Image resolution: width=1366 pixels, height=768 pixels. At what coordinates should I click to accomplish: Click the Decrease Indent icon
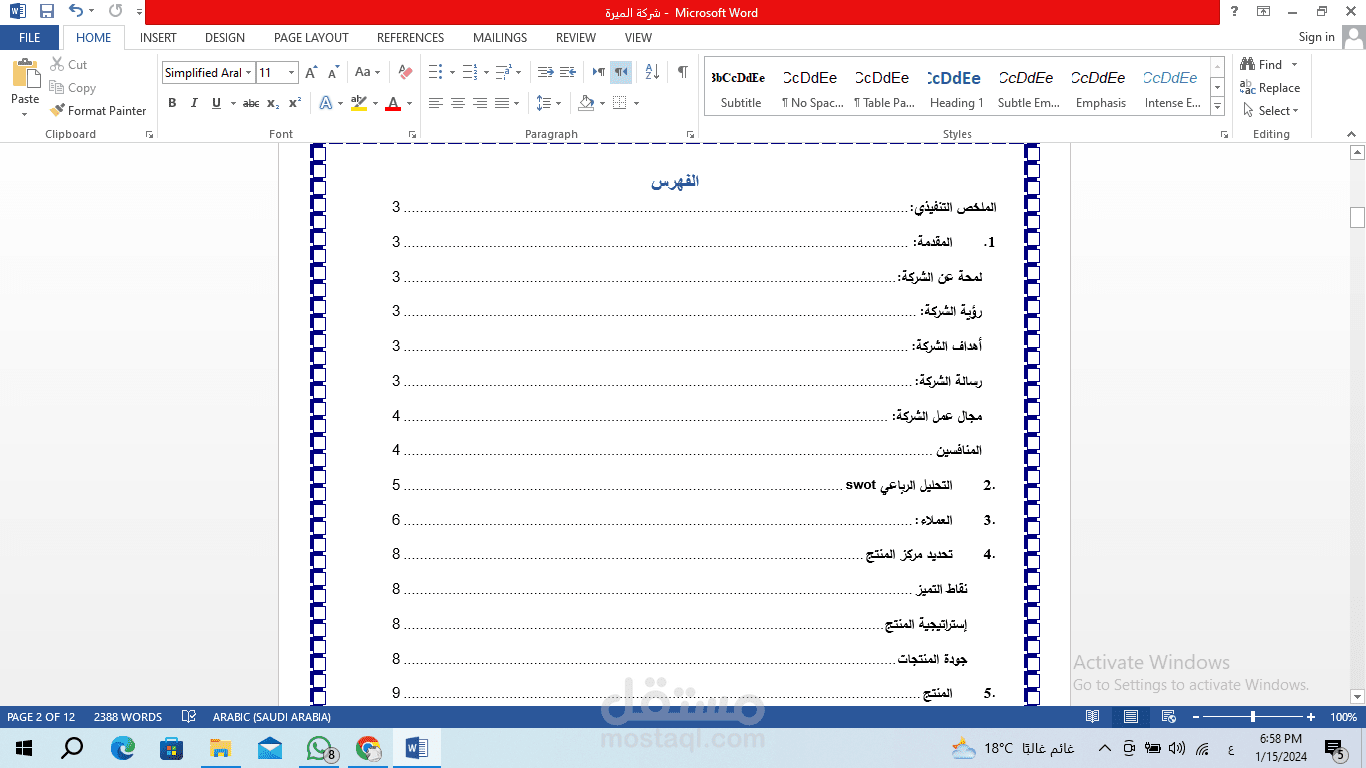coord(545,73)
